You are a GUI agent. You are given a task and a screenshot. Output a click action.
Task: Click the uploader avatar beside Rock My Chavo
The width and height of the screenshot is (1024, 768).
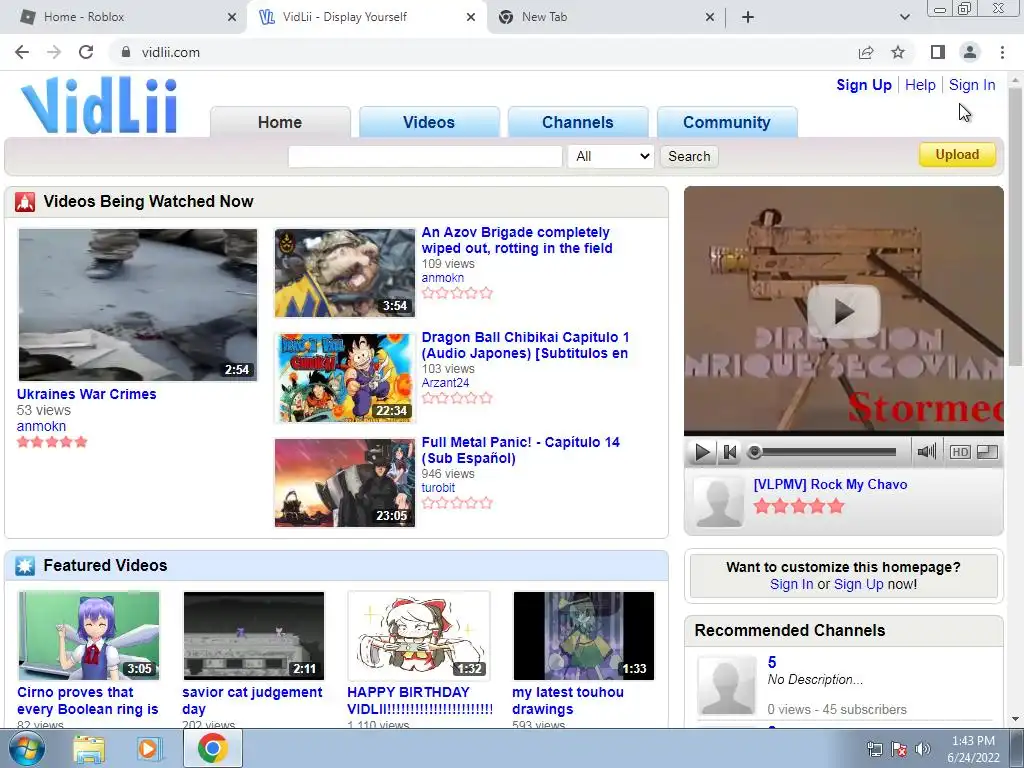[718, 502]
